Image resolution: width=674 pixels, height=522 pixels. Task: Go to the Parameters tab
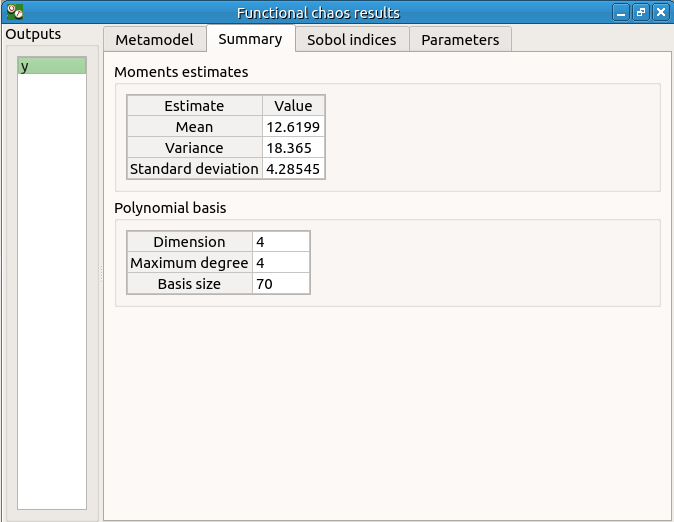coord(460,40)
